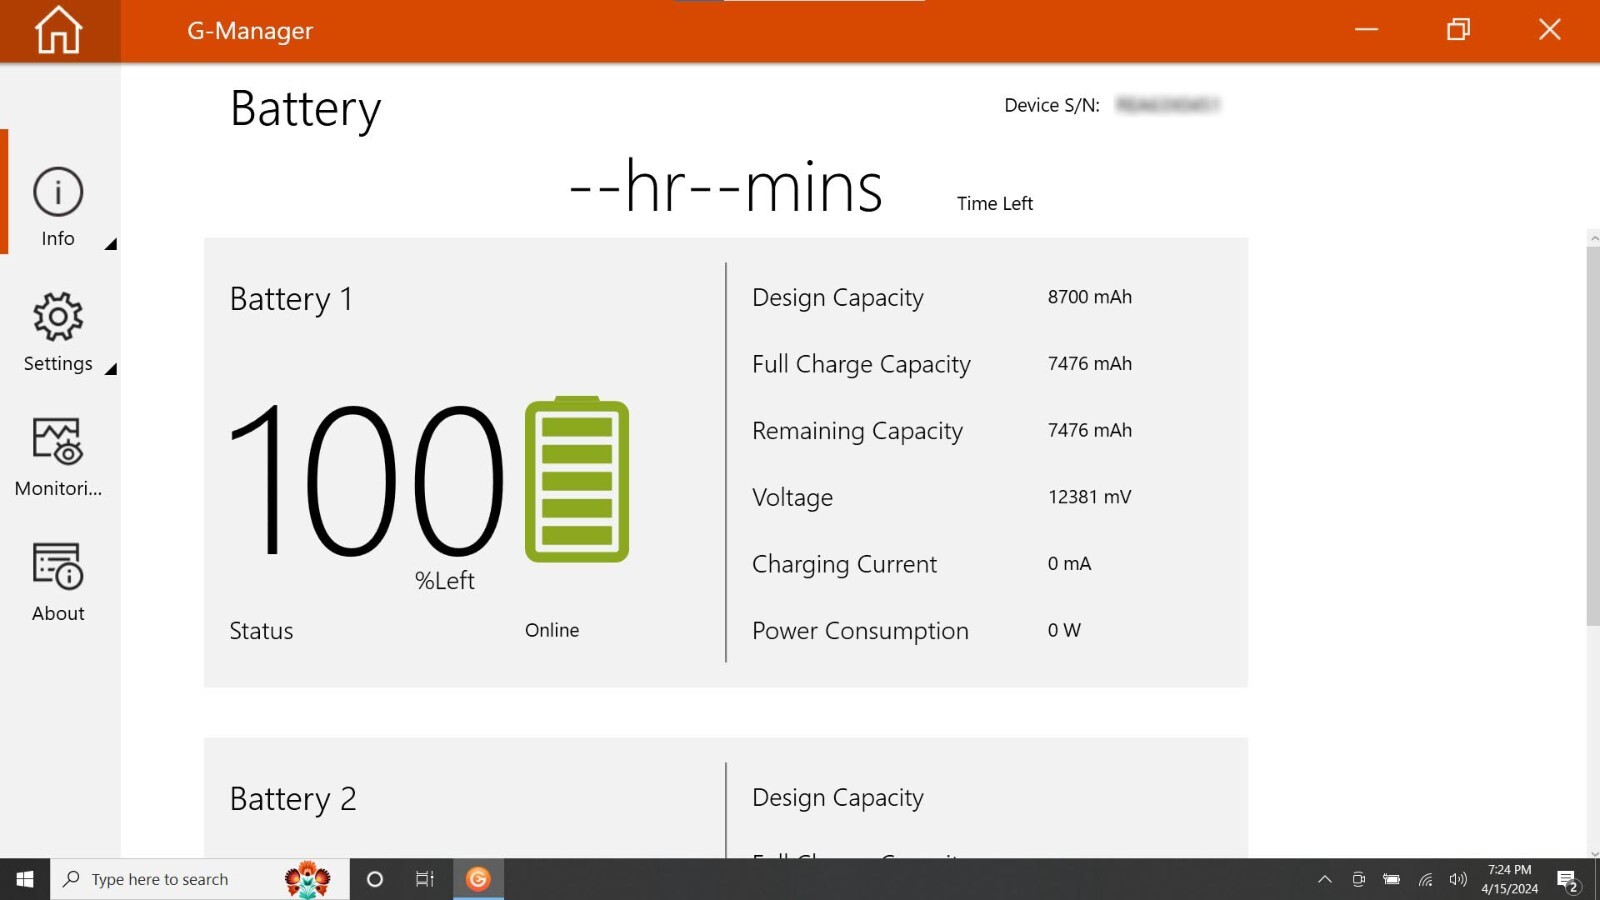Viewport: 1600px width, 900px height.
Task: Click the vertical scrollbar thumb
Action: pos(1593,436)
